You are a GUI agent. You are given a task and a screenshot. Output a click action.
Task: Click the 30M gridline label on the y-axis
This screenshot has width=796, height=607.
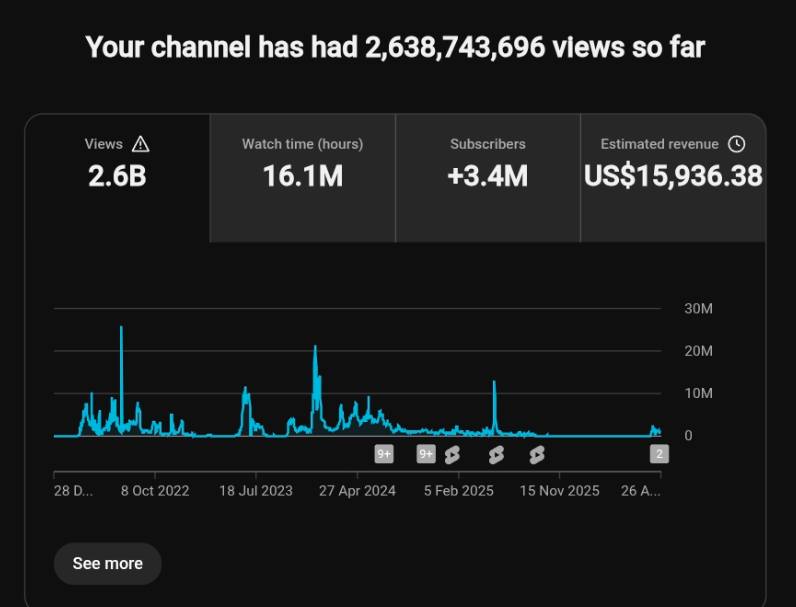tap(699, 309)
